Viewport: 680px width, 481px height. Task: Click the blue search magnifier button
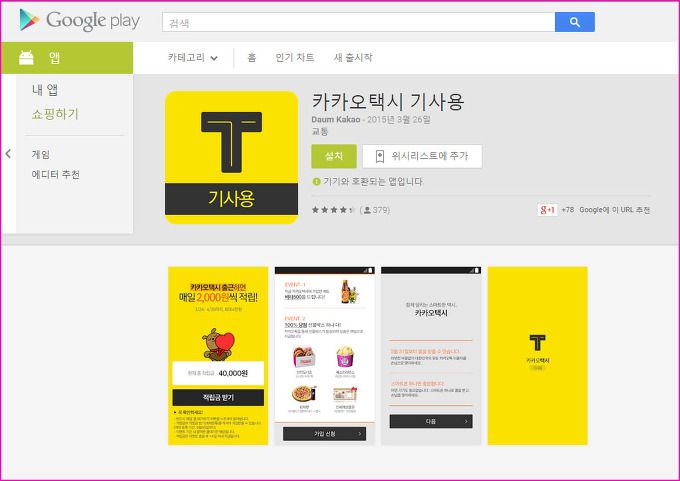[575, 22]
